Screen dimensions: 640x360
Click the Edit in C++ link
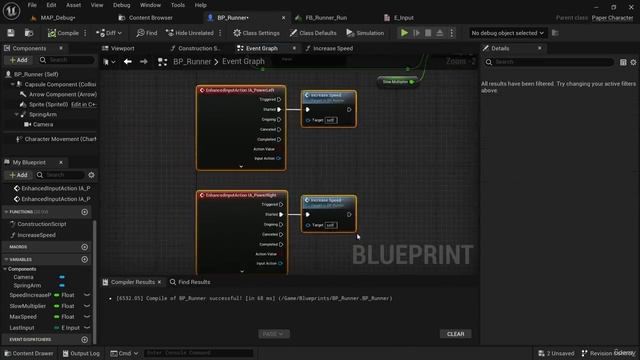point(83,104)
